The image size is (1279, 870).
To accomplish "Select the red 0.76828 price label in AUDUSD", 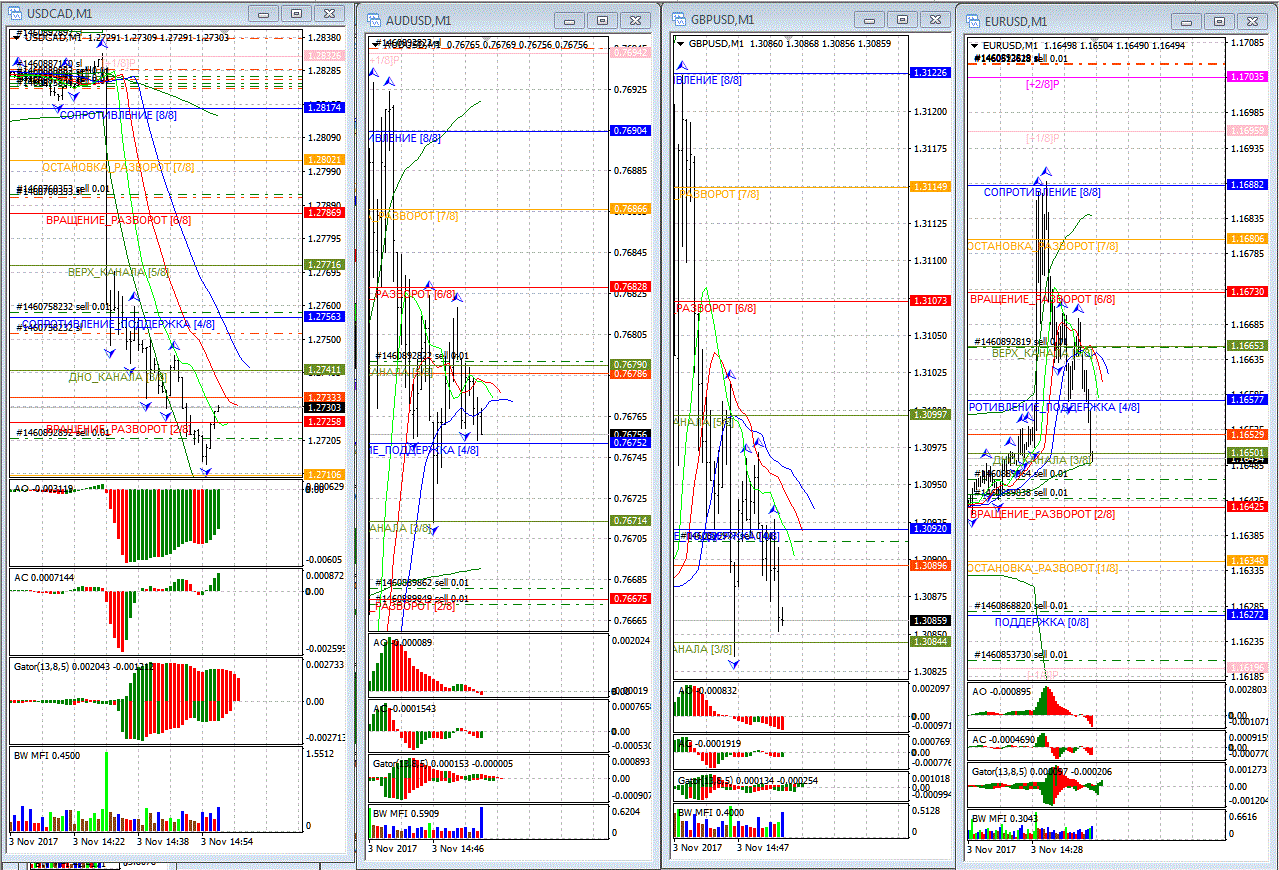I will pyautogui.click(x=629, y=287).
